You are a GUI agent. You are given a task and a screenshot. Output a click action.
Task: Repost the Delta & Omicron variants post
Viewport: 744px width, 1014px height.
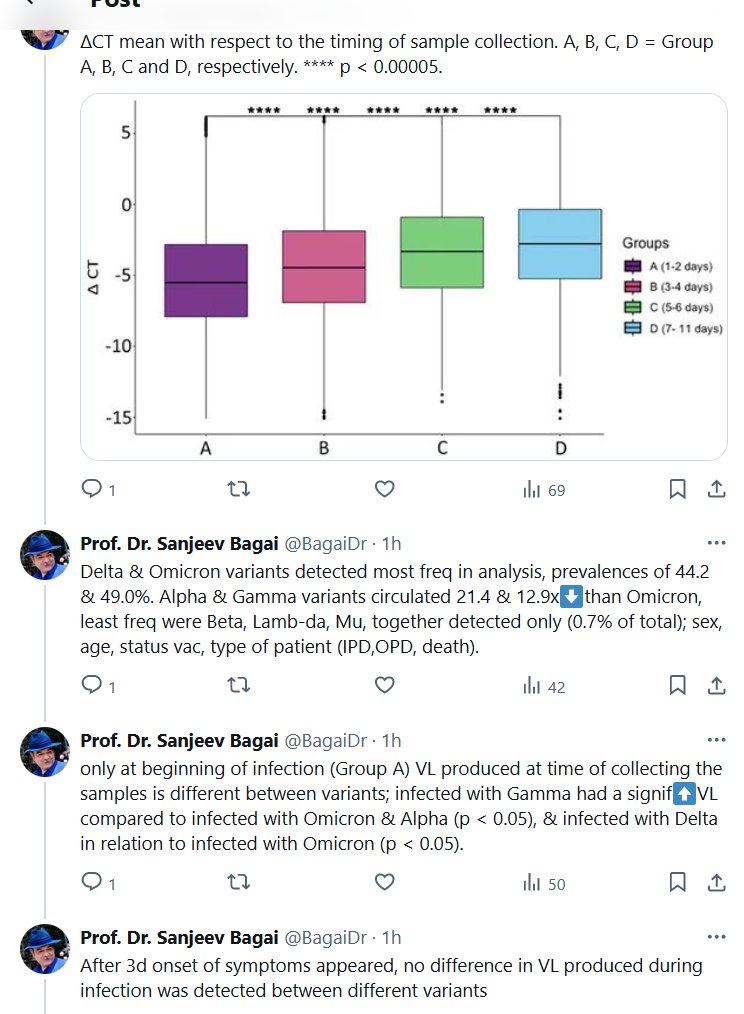[240, 686]
